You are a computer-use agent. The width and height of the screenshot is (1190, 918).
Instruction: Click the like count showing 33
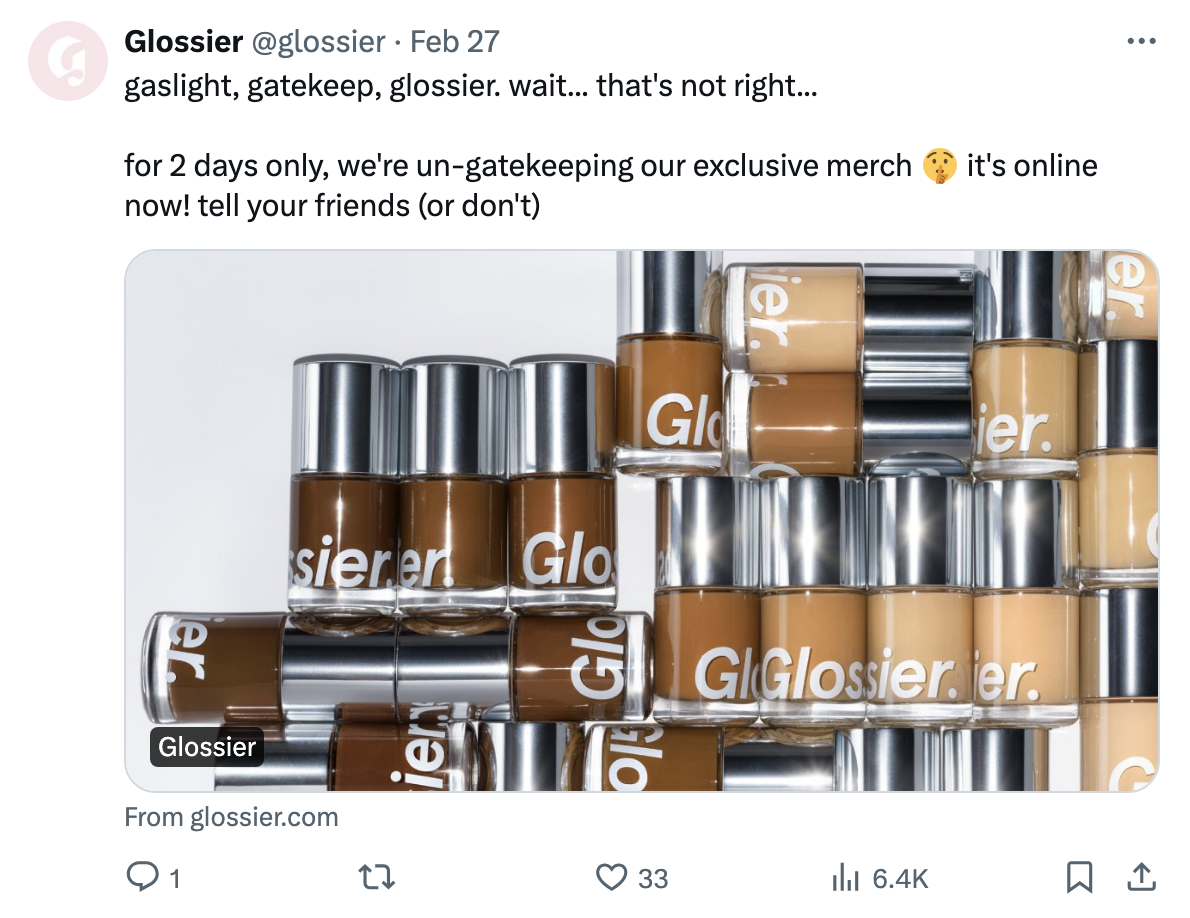tap(649, 879)
